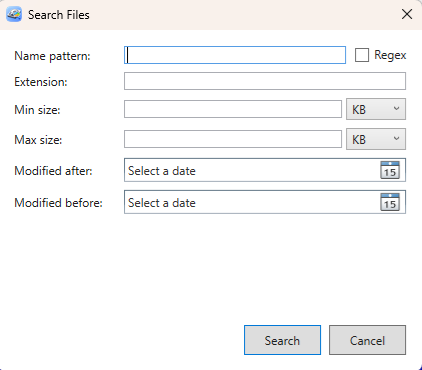Click the Extension label
The image size is (422, 370).
pos(41,82)
